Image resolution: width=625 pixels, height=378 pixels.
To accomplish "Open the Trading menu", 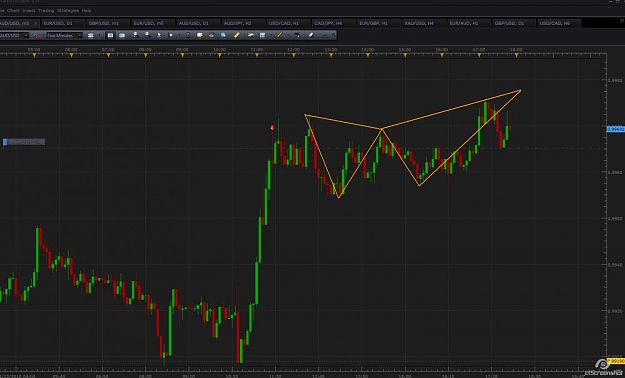I will (x=46, y=10).
